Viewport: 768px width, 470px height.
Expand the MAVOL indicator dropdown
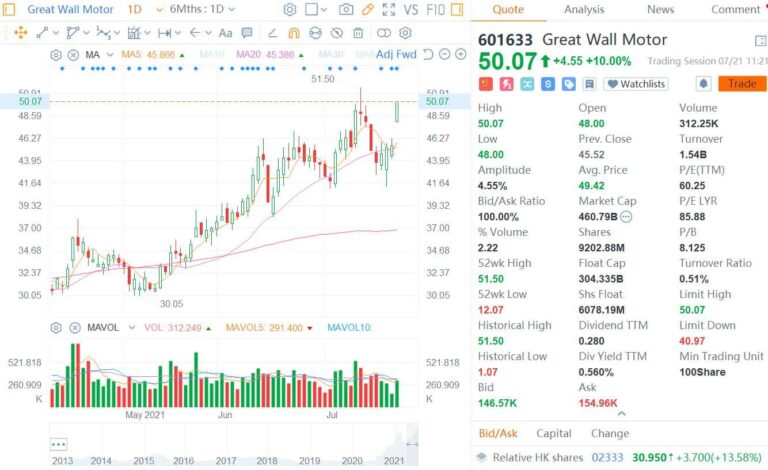(x=131, y=328)
